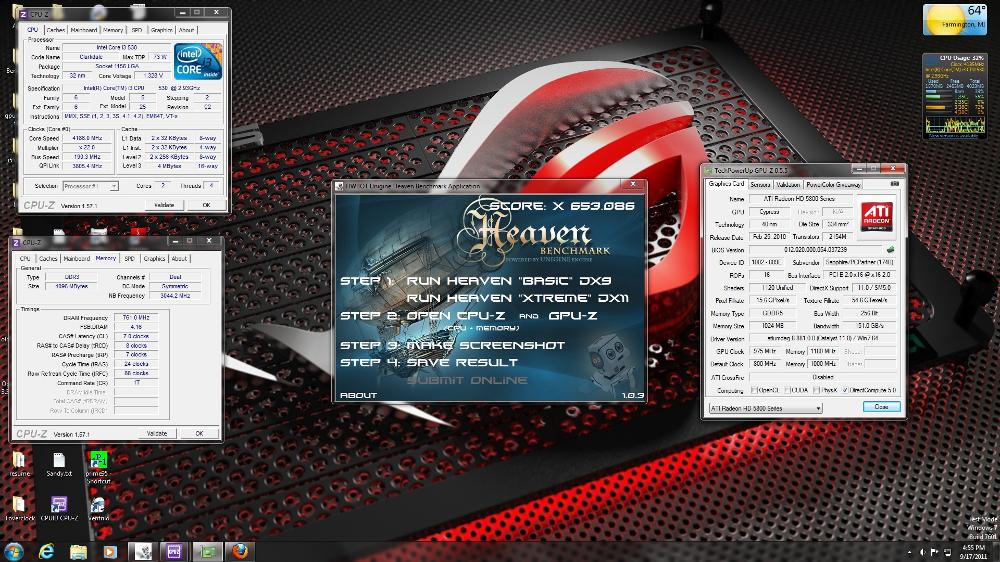
Task: Open the Sandy.txt file icon
Action: point(59,464)
